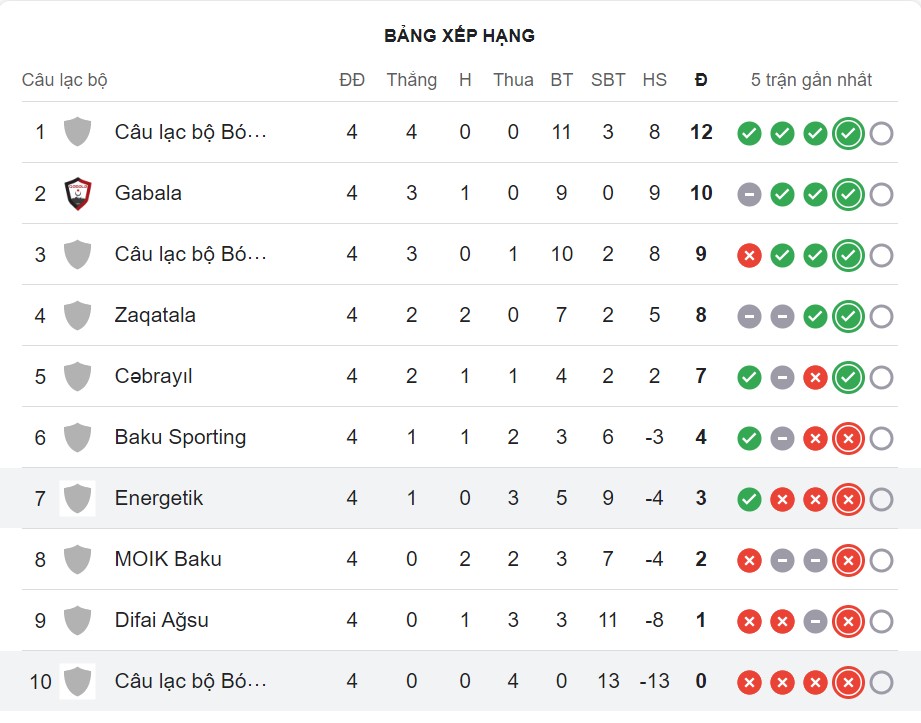Screen dimensions: 921x723
Task: Click Difai Ağsu's draw result icon
Action: click(x=815, y=621)
